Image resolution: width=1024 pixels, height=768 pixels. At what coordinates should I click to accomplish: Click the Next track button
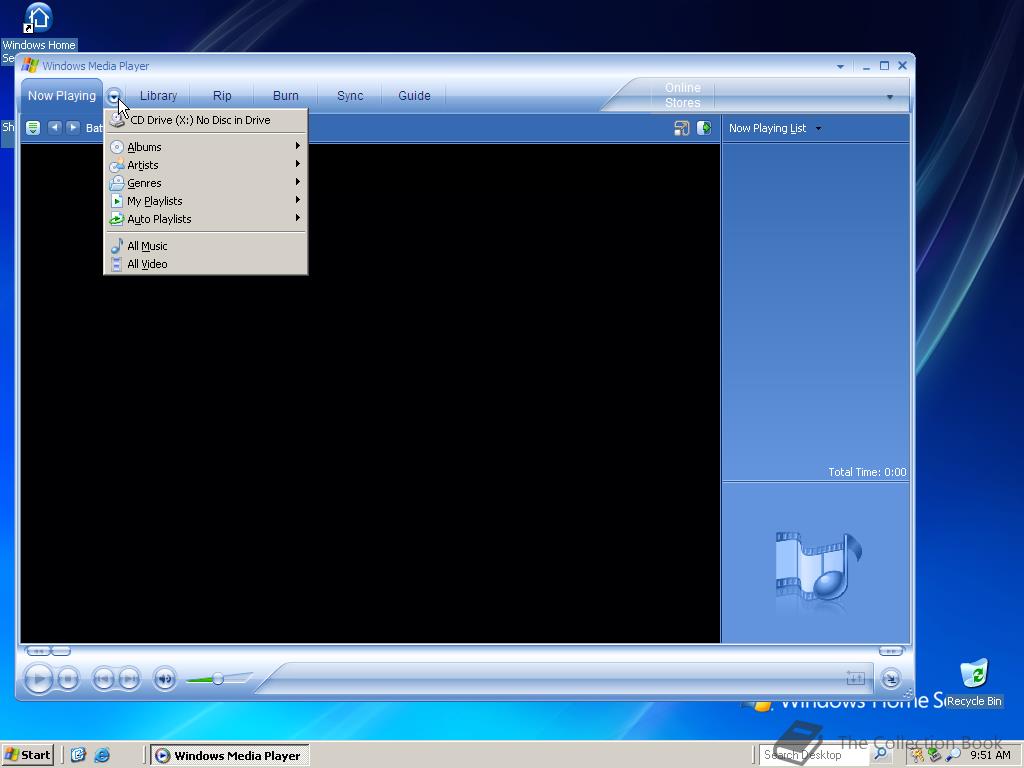coord(129,679)
